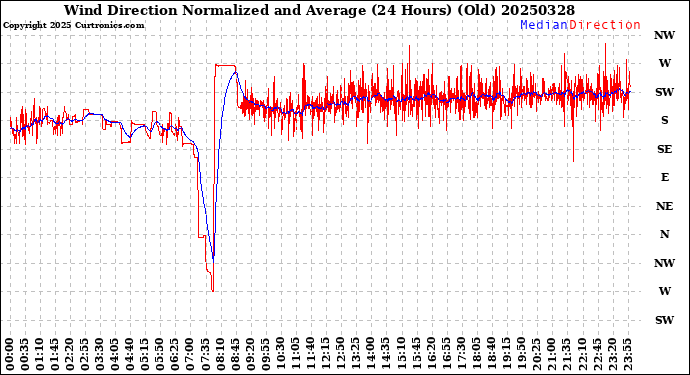Click the '11:05' time axis label
Viewport: 690px width, 375px height.
point(295,354)
